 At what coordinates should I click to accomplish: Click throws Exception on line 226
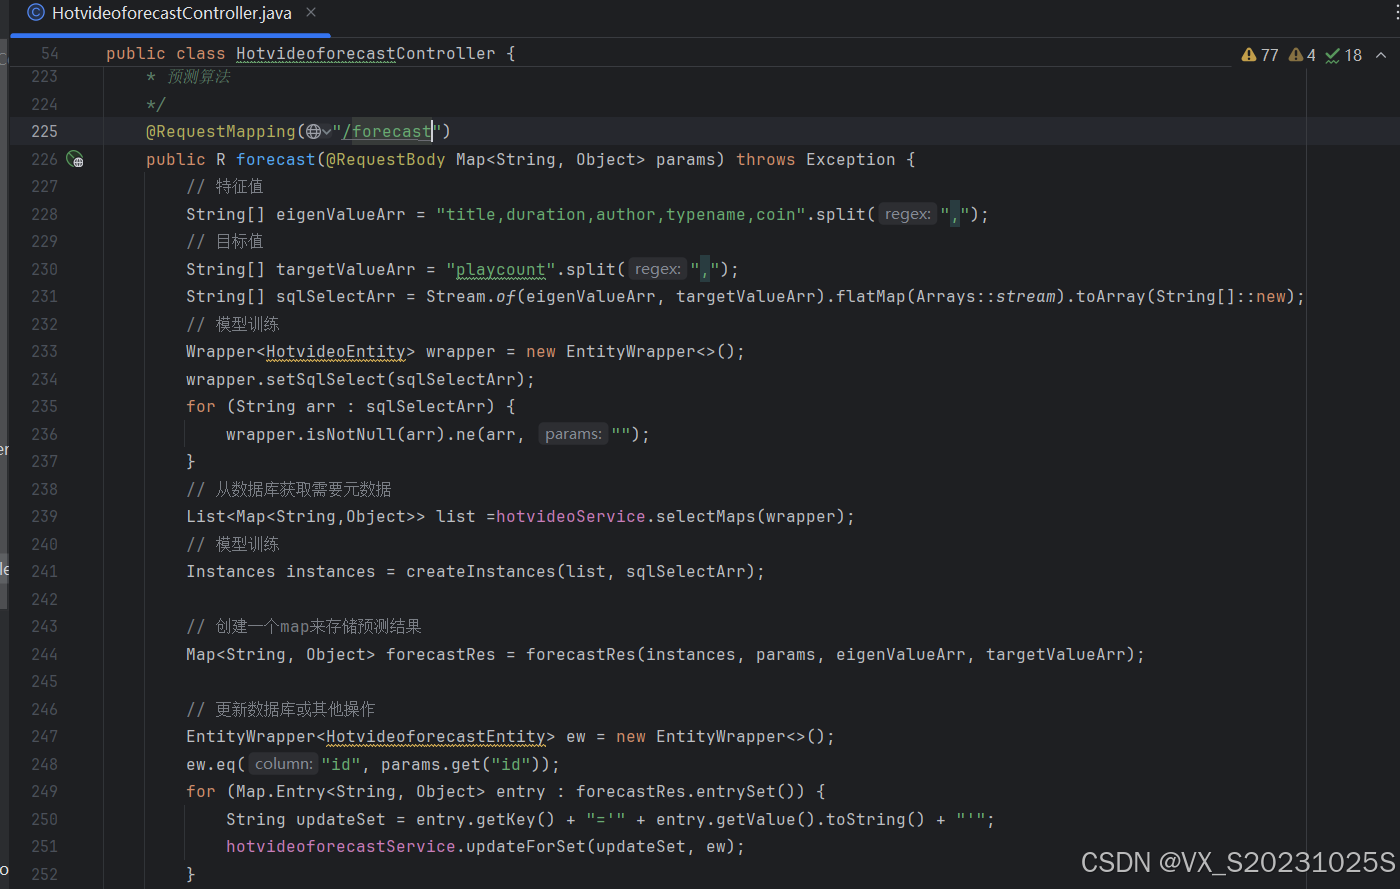click(816, 159)
